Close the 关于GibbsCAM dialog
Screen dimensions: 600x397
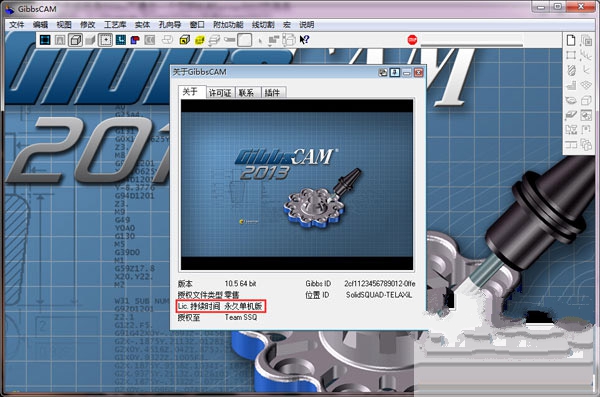tap(419, 72)
